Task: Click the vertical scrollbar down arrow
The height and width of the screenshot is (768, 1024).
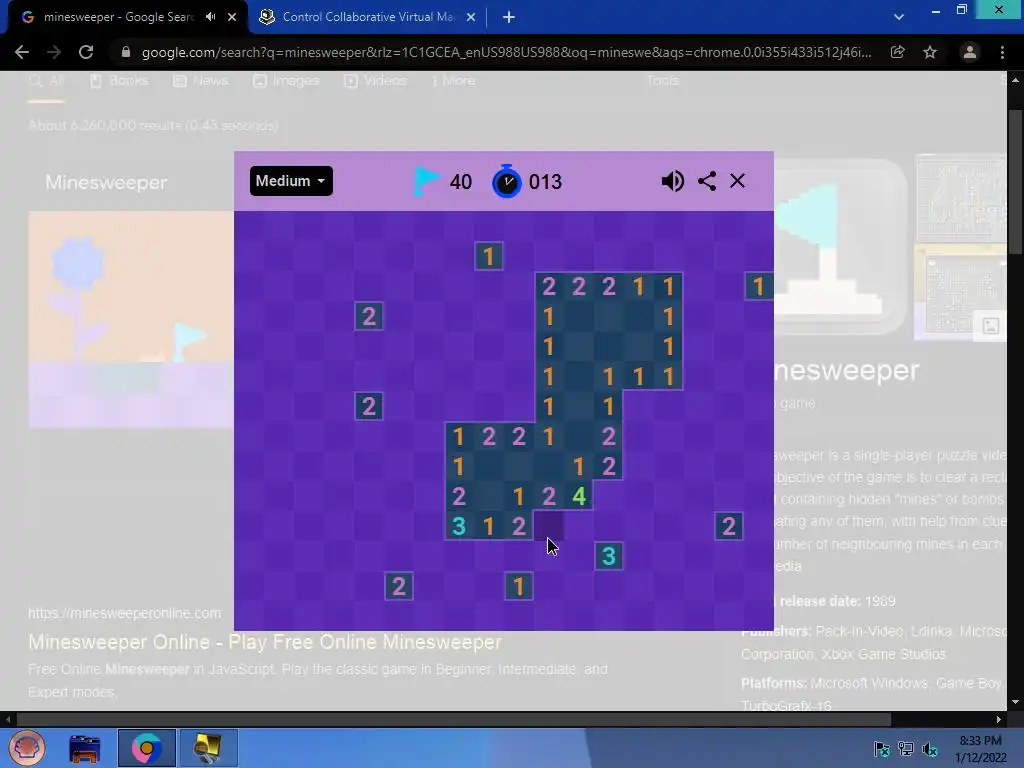Action: click(x=1015, y=703)
